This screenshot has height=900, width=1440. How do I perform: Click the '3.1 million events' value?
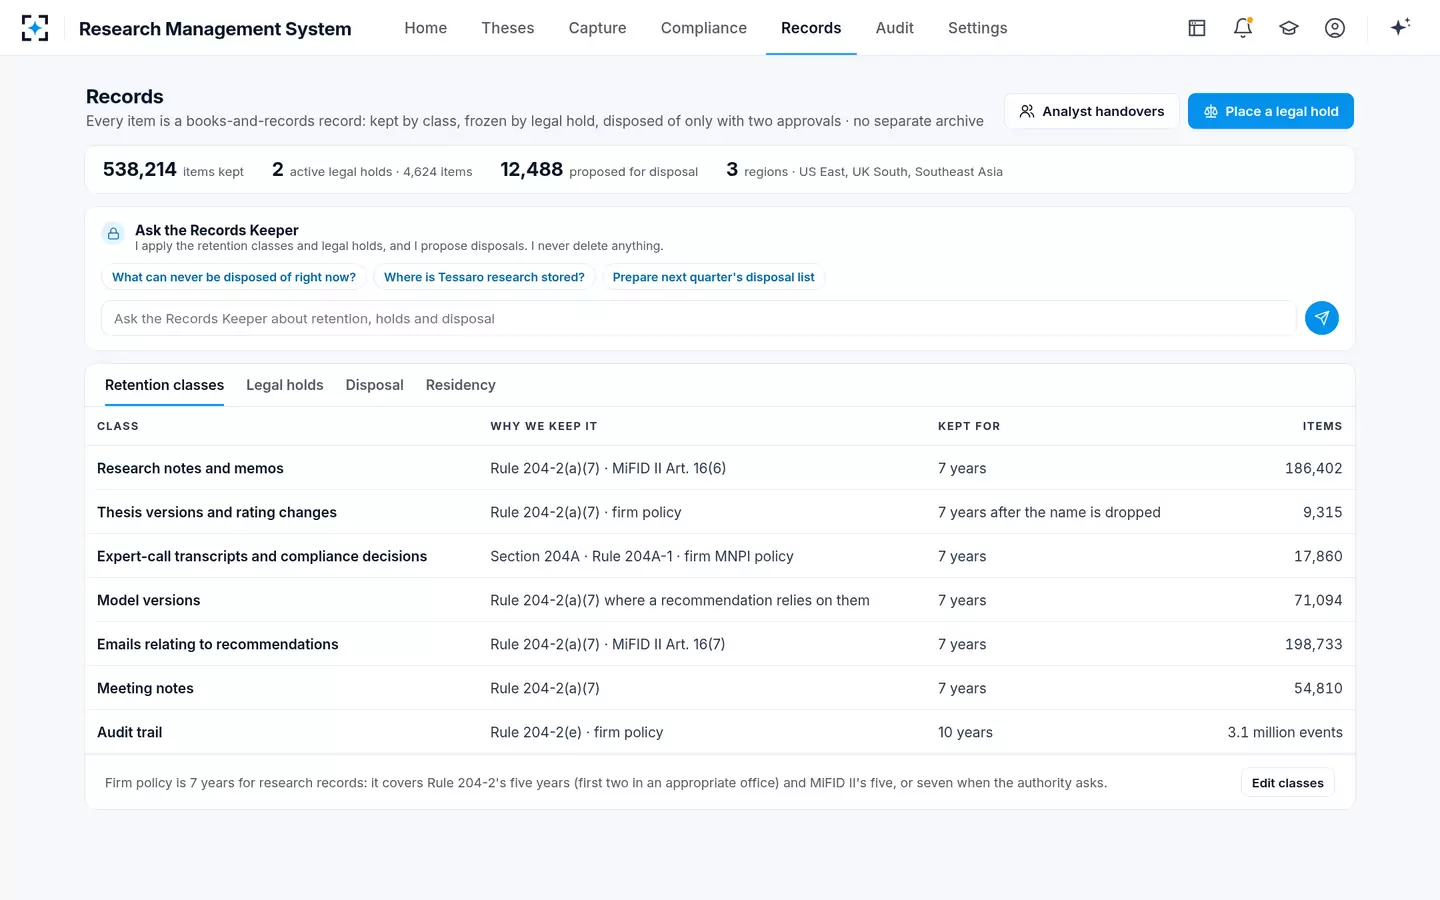pyautogui.click(x=1285, y=732)
